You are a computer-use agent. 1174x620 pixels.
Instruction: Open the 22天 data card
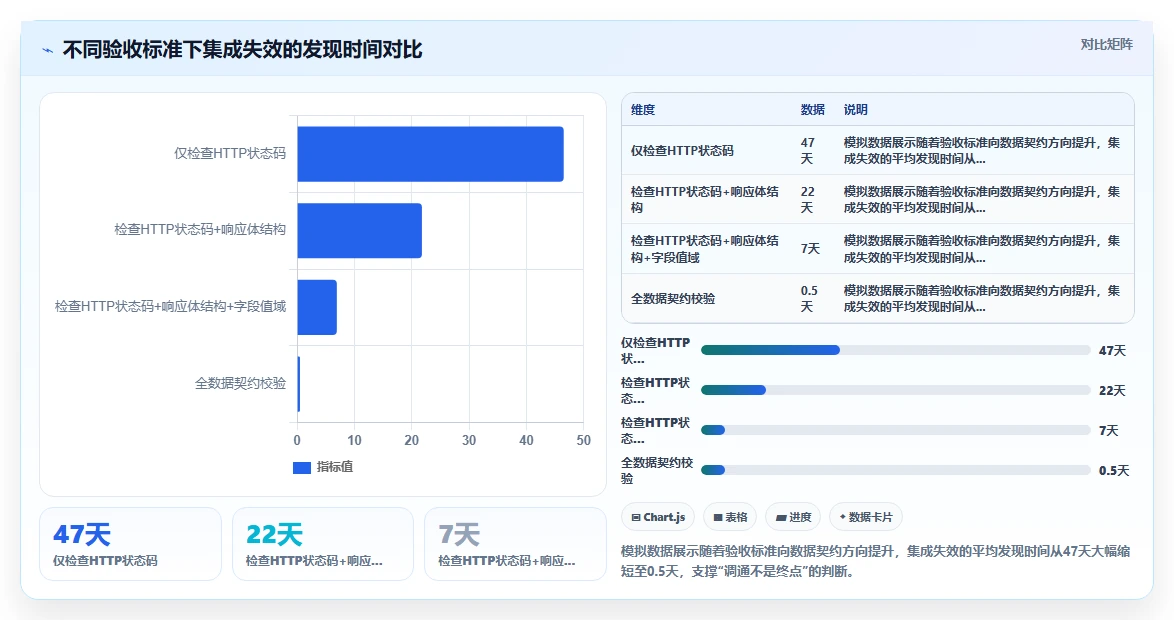point(323,544)
